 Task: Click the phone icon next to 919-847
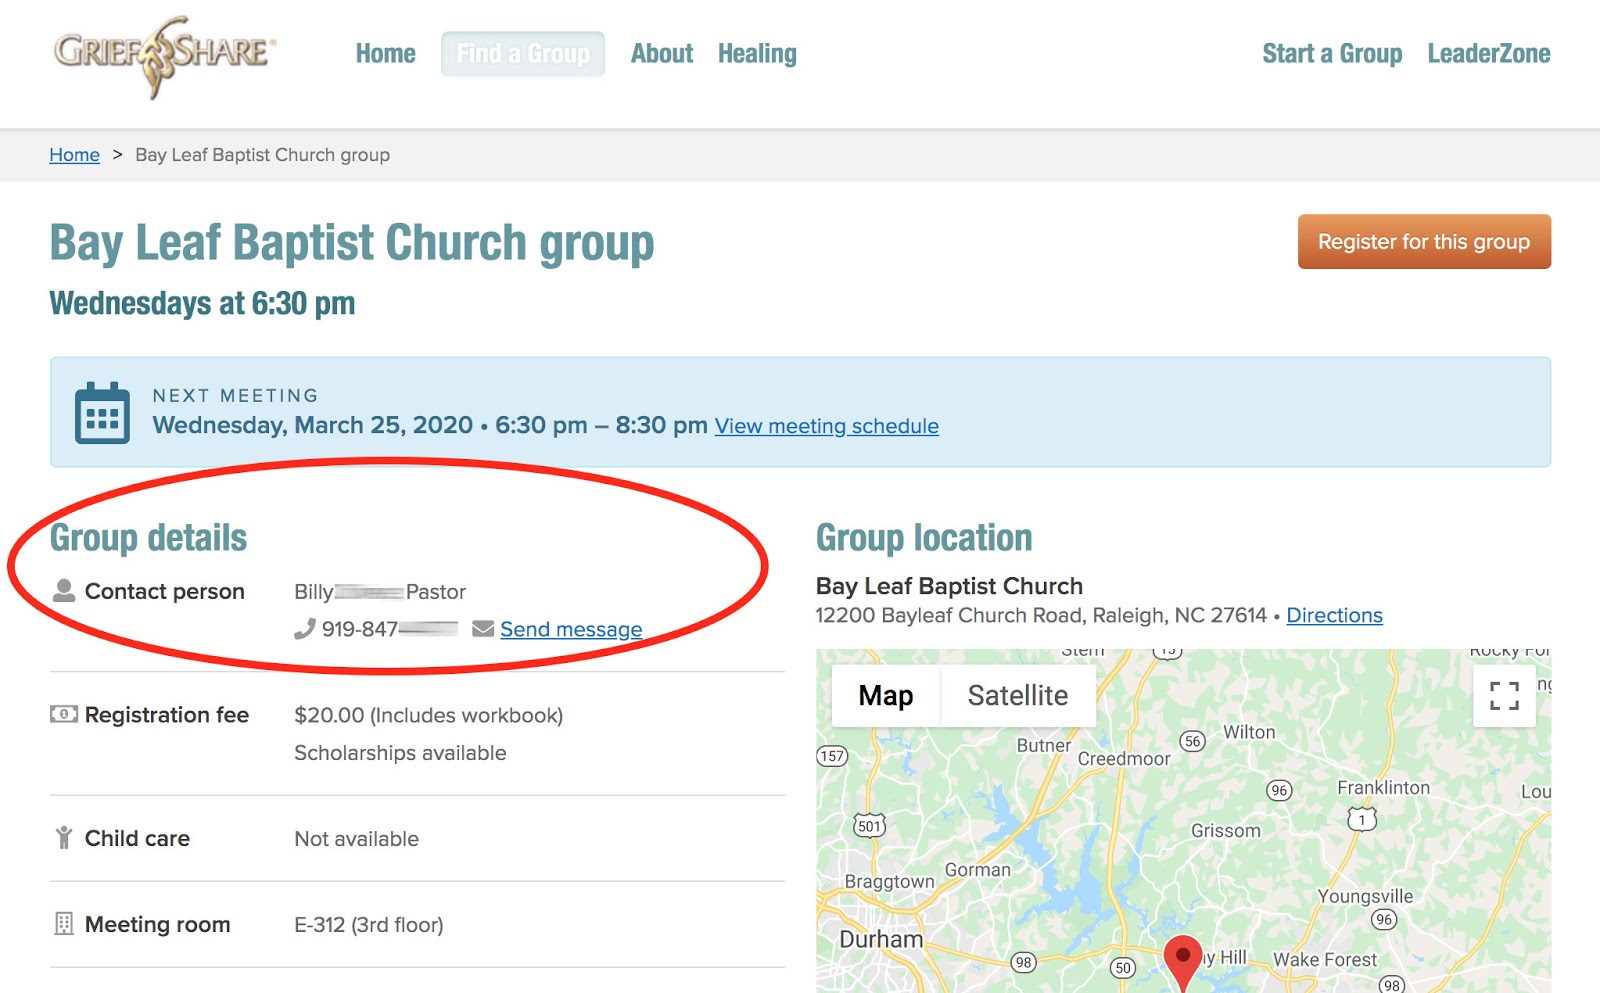tap(305, 629)
